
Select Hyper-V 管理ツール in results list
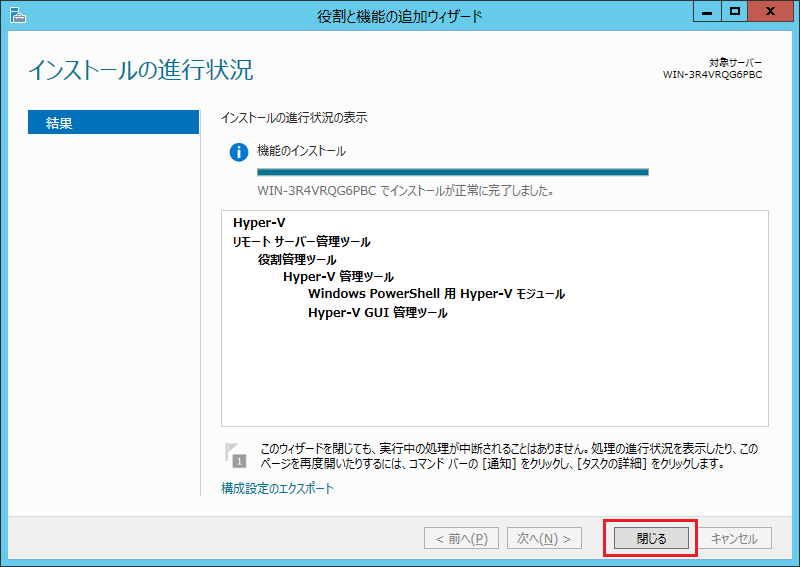tap(338, 277)
